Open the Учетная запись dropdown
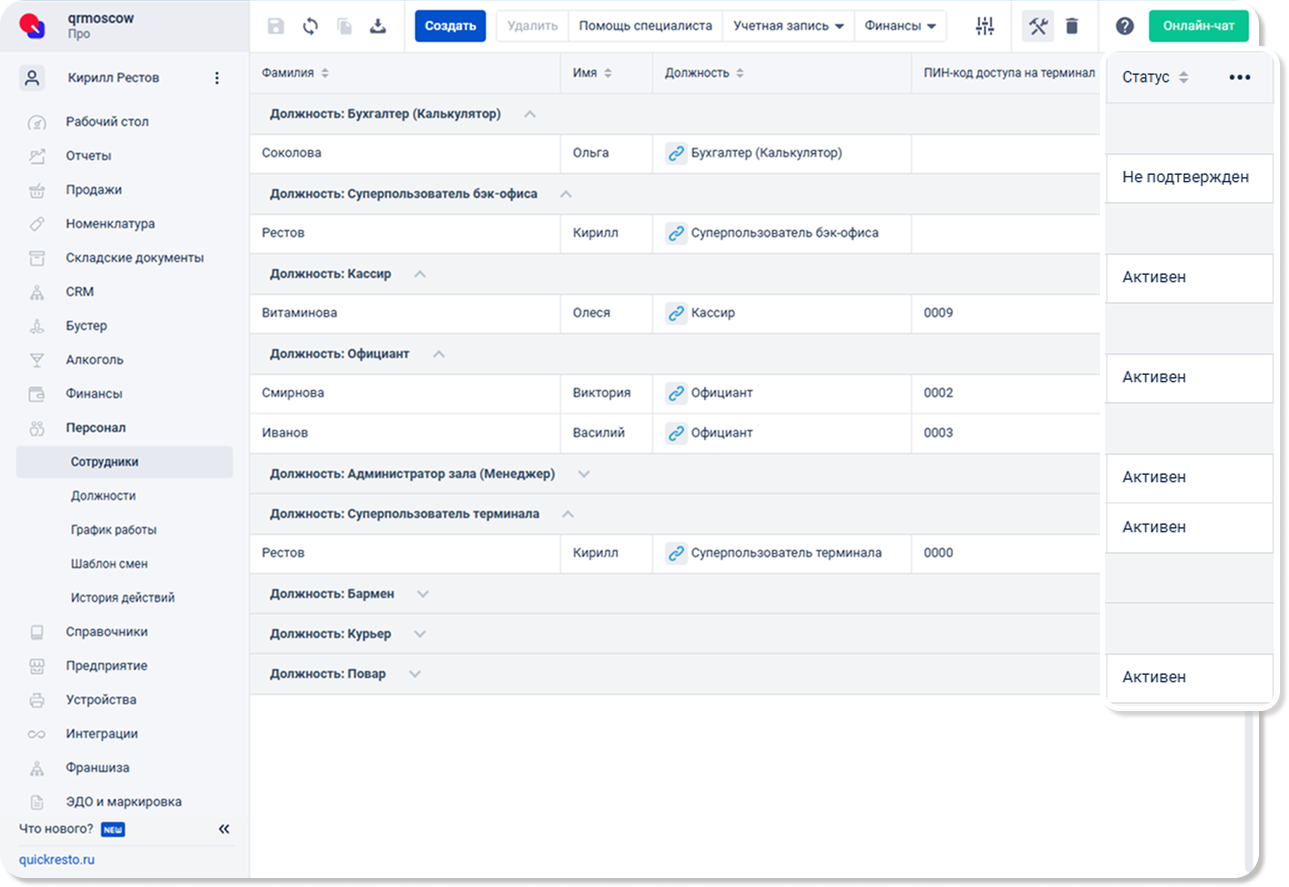Viewport: 1289px width, 887px height. point(788,26)
